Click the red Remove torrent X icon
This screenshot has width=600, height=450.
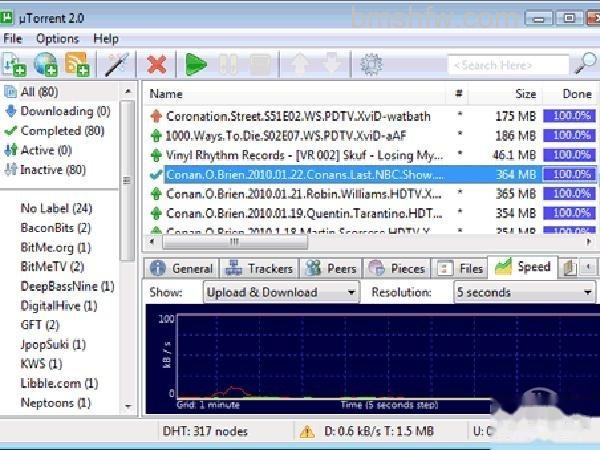(157, 64)
